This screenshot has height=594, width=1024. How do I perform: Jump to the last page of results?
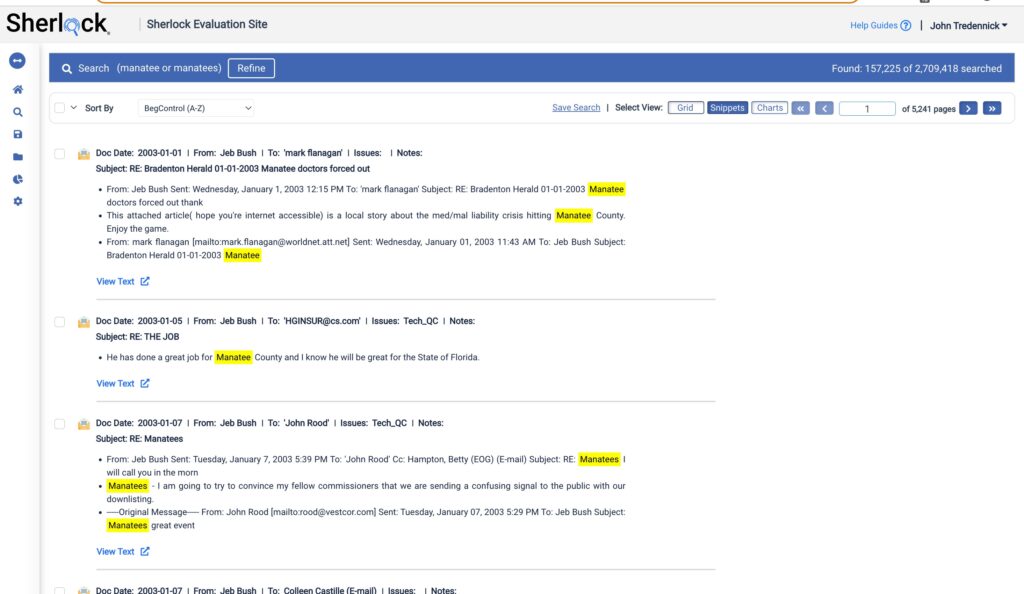[992, 108]
